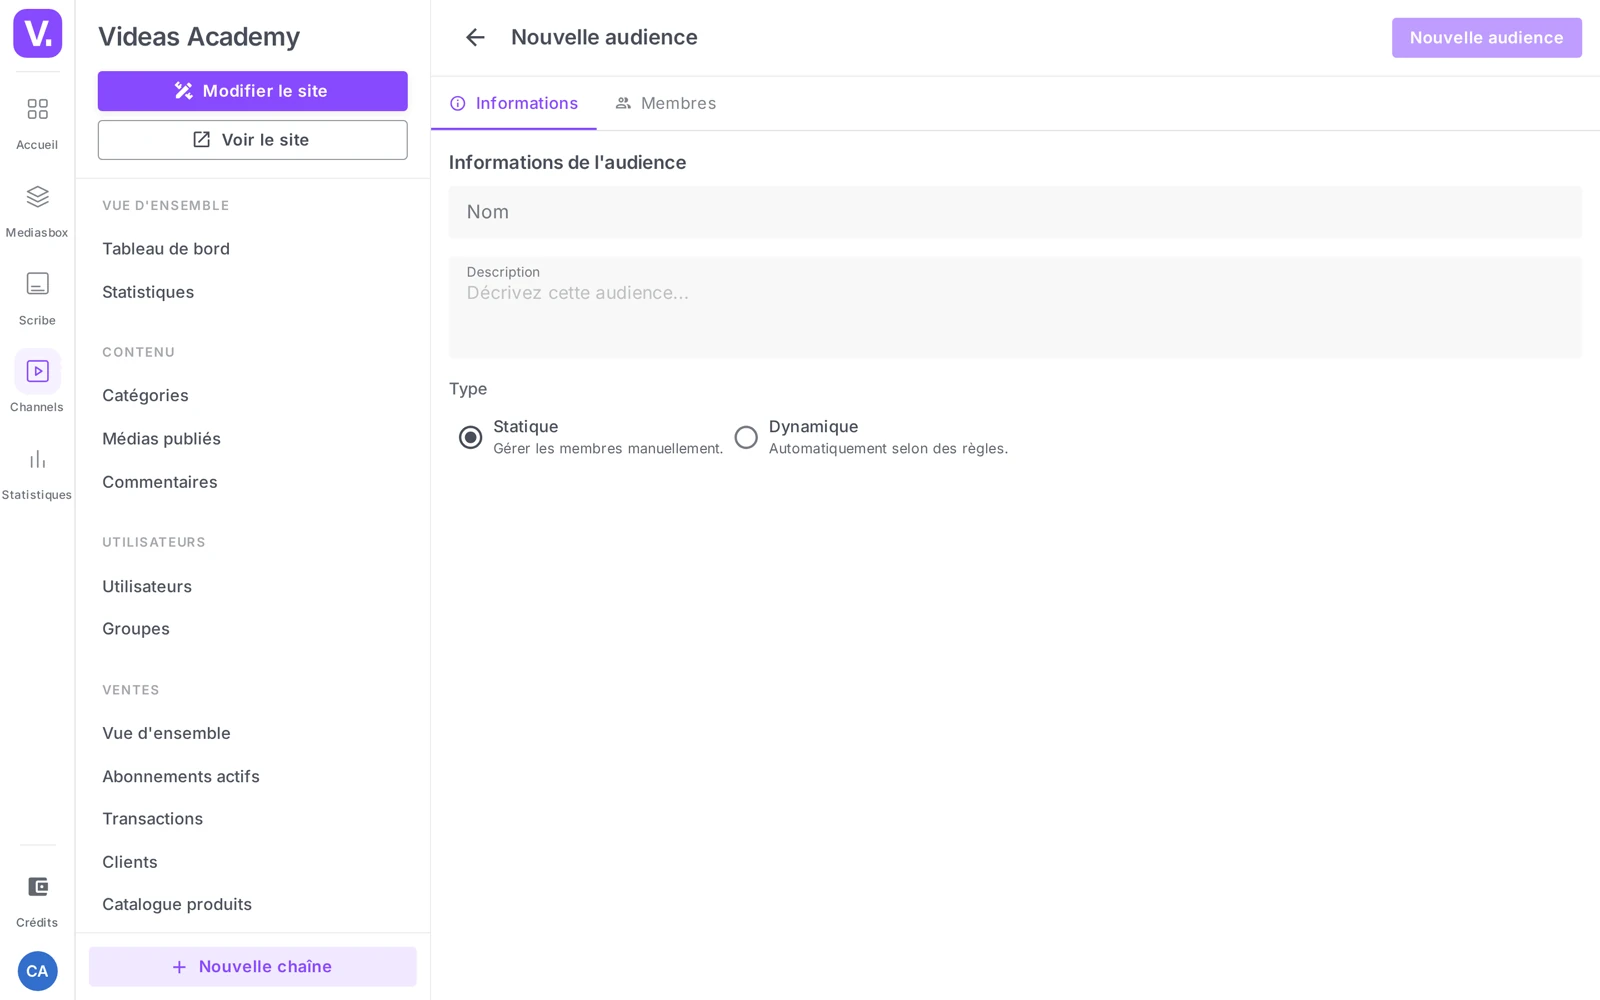Switch to the Membres tab
Image resolution: width=1600 pixels, height=1000 pixels.
(x=666, y=103)
